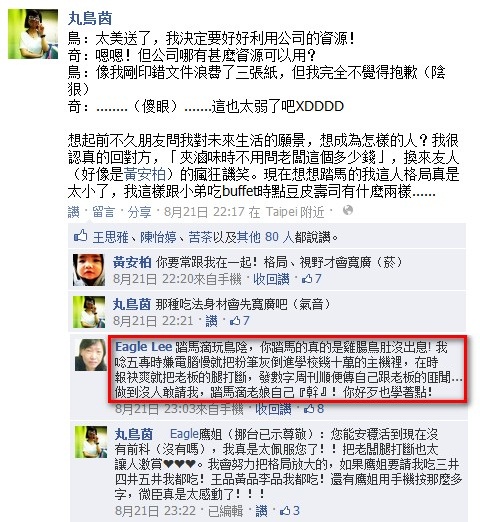
Task: Unlike Eagle Lee's comment via 收回讚
Action: tap(273, 409)
